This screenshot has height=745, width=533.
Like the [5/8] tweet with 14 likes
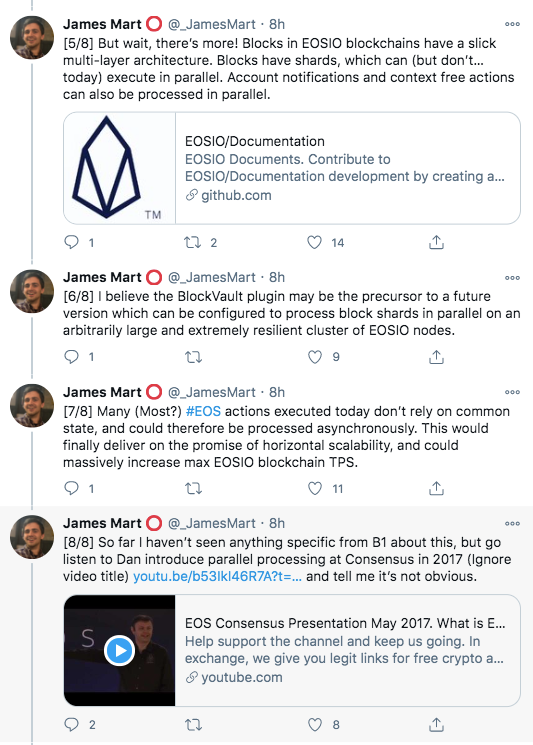314,243
